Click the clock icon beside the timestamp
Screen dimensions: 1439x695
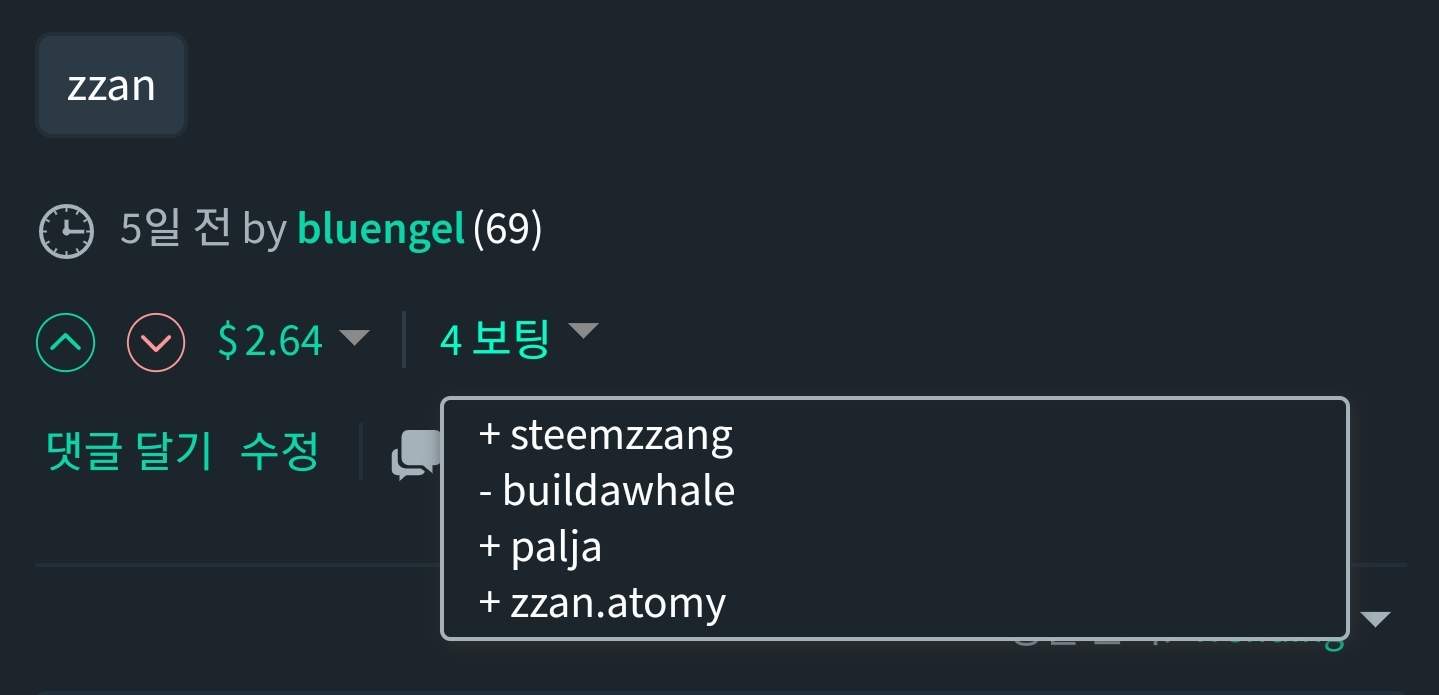click(66, 231)
